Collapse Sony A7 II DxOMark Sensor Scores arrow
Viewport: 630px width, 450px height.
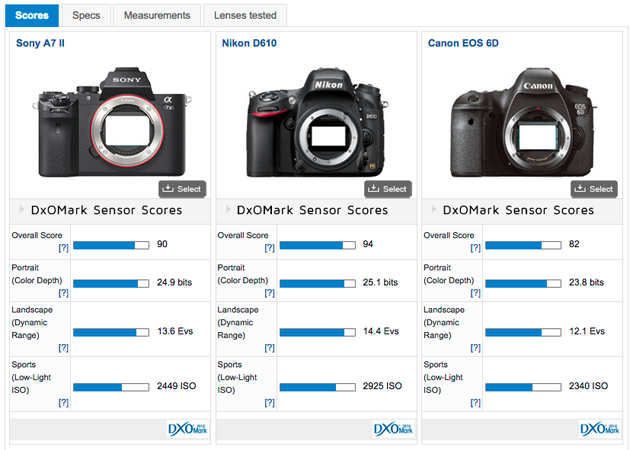pos(22,209)
